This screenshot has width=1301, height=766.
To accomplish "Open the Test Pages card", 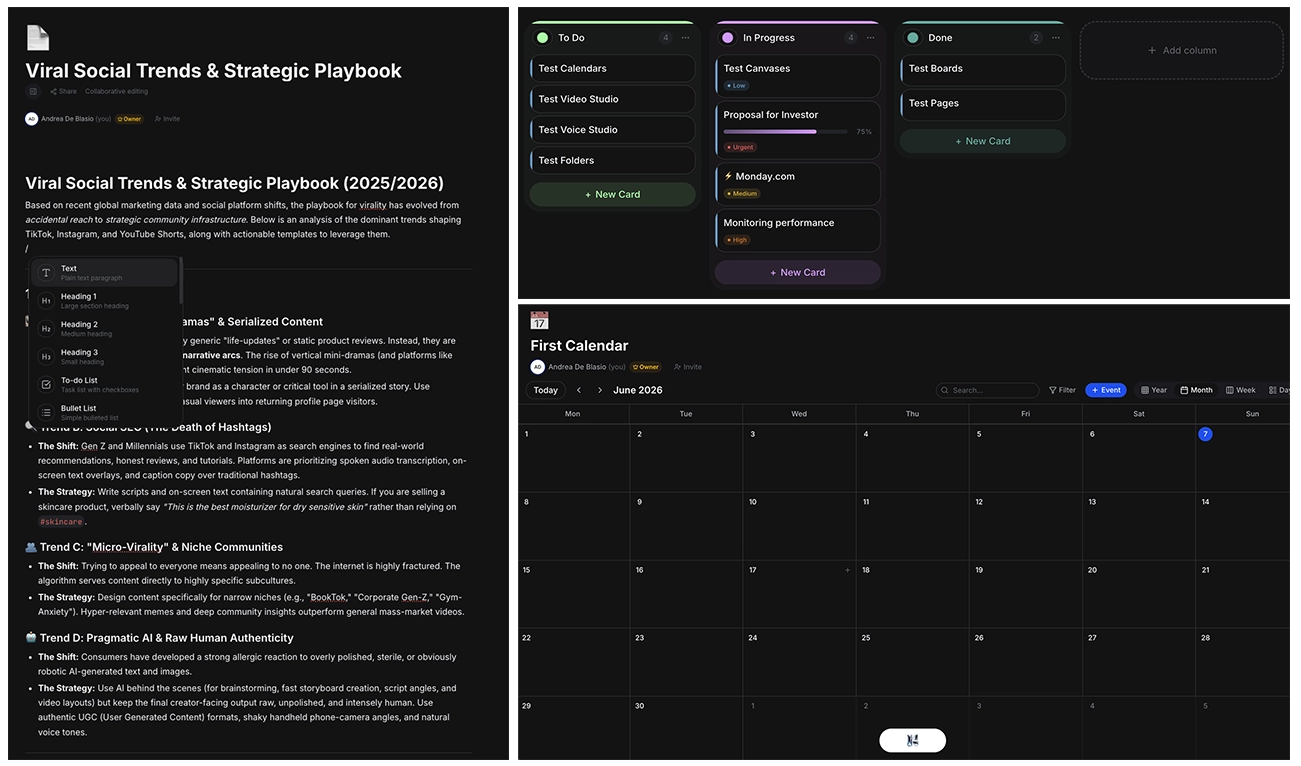I will [x=983, y=103].
